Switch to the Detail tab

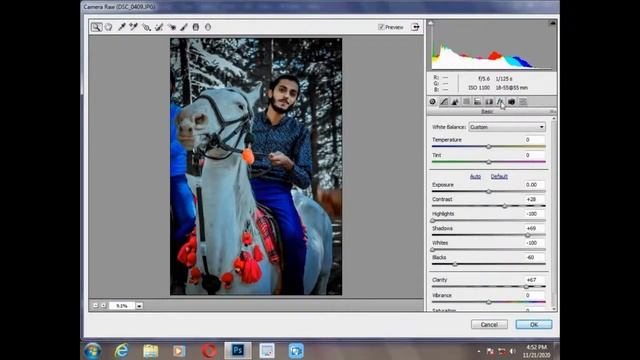[455, 102]
